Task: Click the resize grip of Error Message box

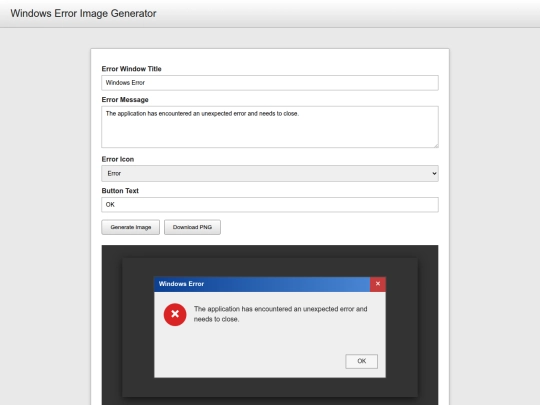Action: [x=436, y=145]
